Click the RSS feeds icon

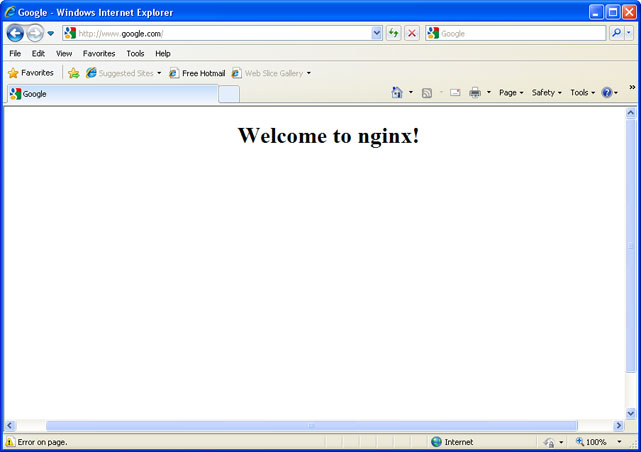pyautogui.click(x=427, y=93)
